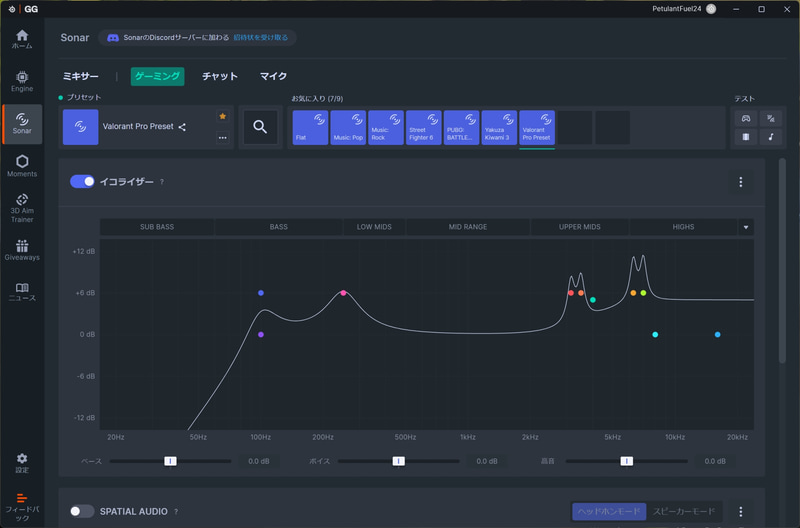
Task: Click the user avatar next to PetulantFuel24
Action: (x=711, y=9)
